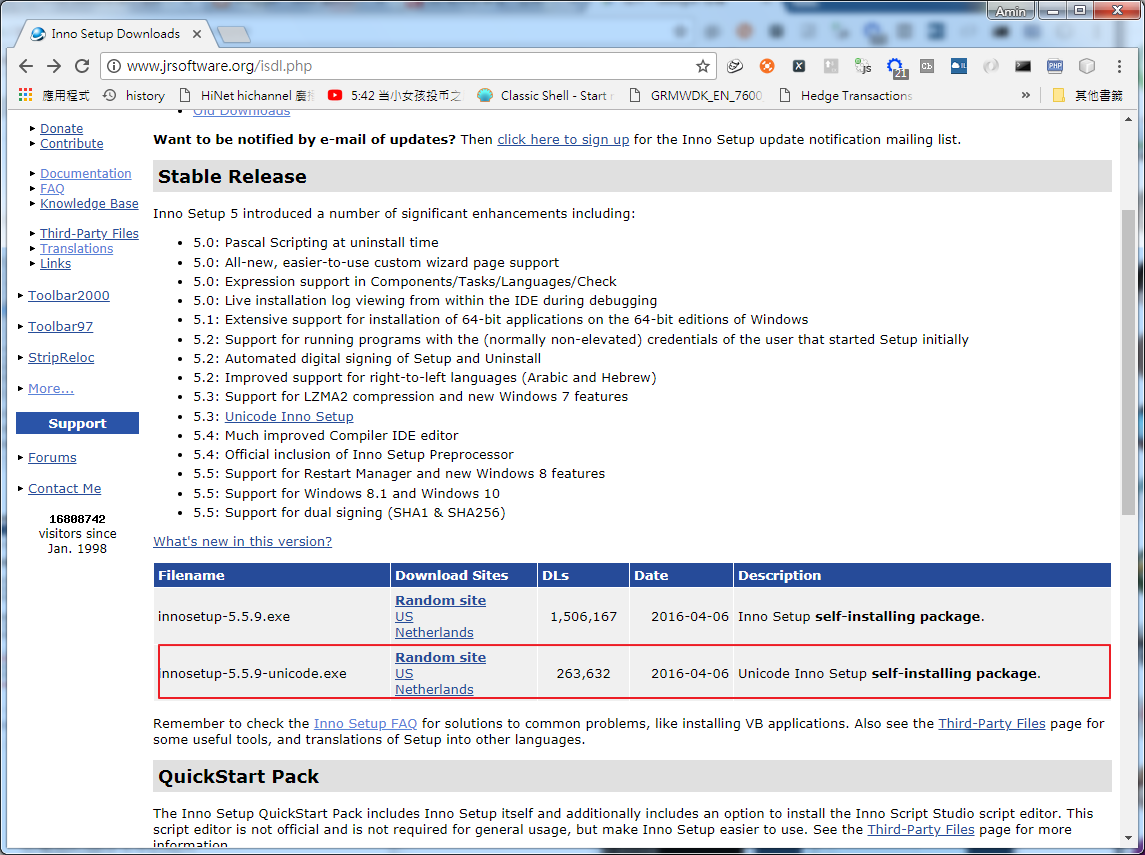This screenshot has width=1145, height=855.
Task: Click the Amin user profile button
Action: [1010, 11]
